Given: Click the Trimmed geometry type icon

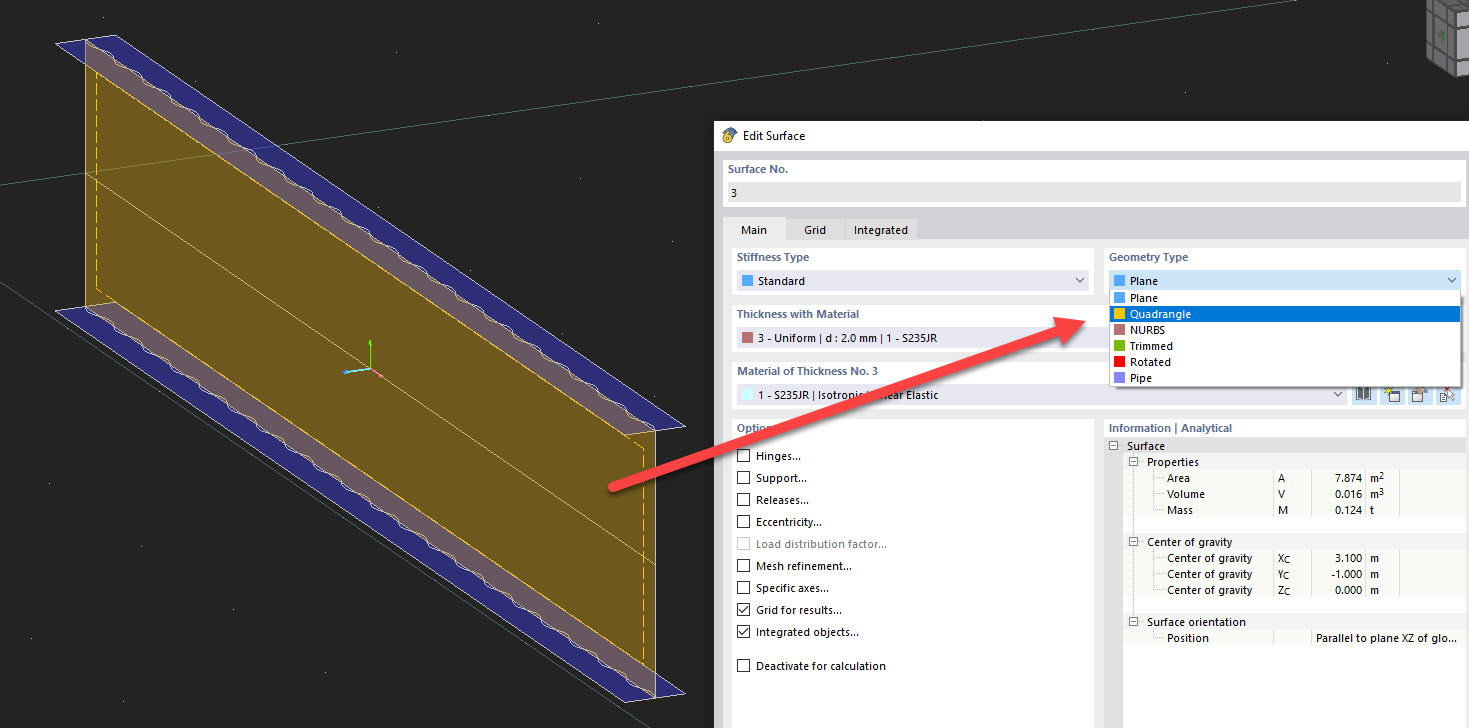Looking at the screenshot, I should 1118,345.
